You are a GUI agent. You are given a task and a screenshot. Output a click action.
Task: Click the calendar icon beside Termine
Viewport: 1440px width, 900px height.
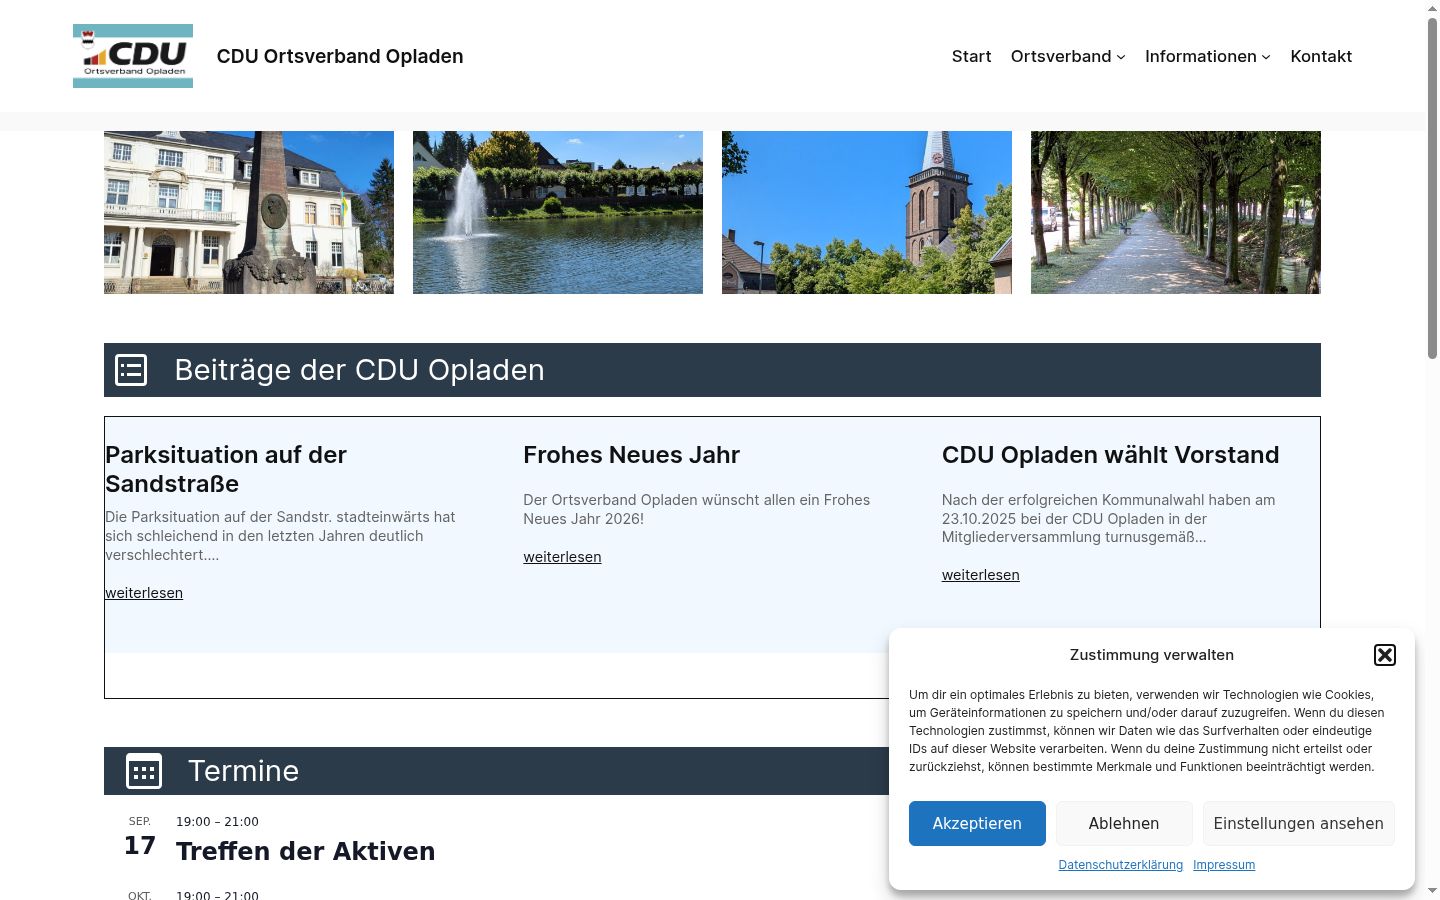pyautogui.click(x=144, y=771)
